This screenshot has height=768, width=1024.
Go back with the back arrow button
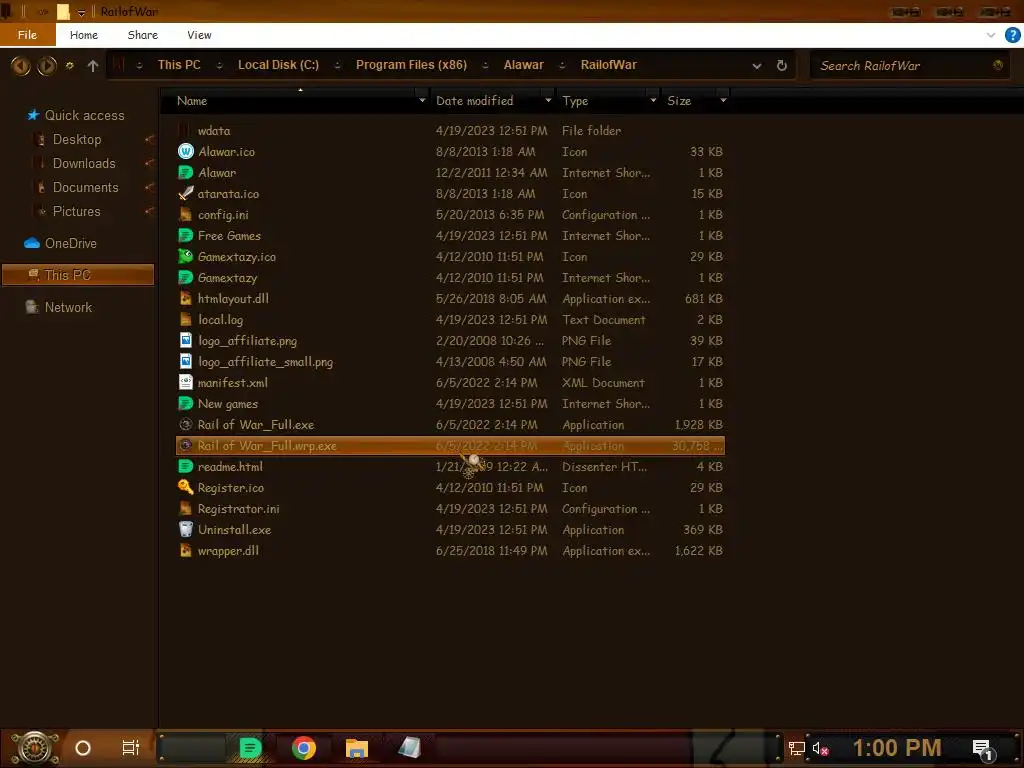[20, 65]
